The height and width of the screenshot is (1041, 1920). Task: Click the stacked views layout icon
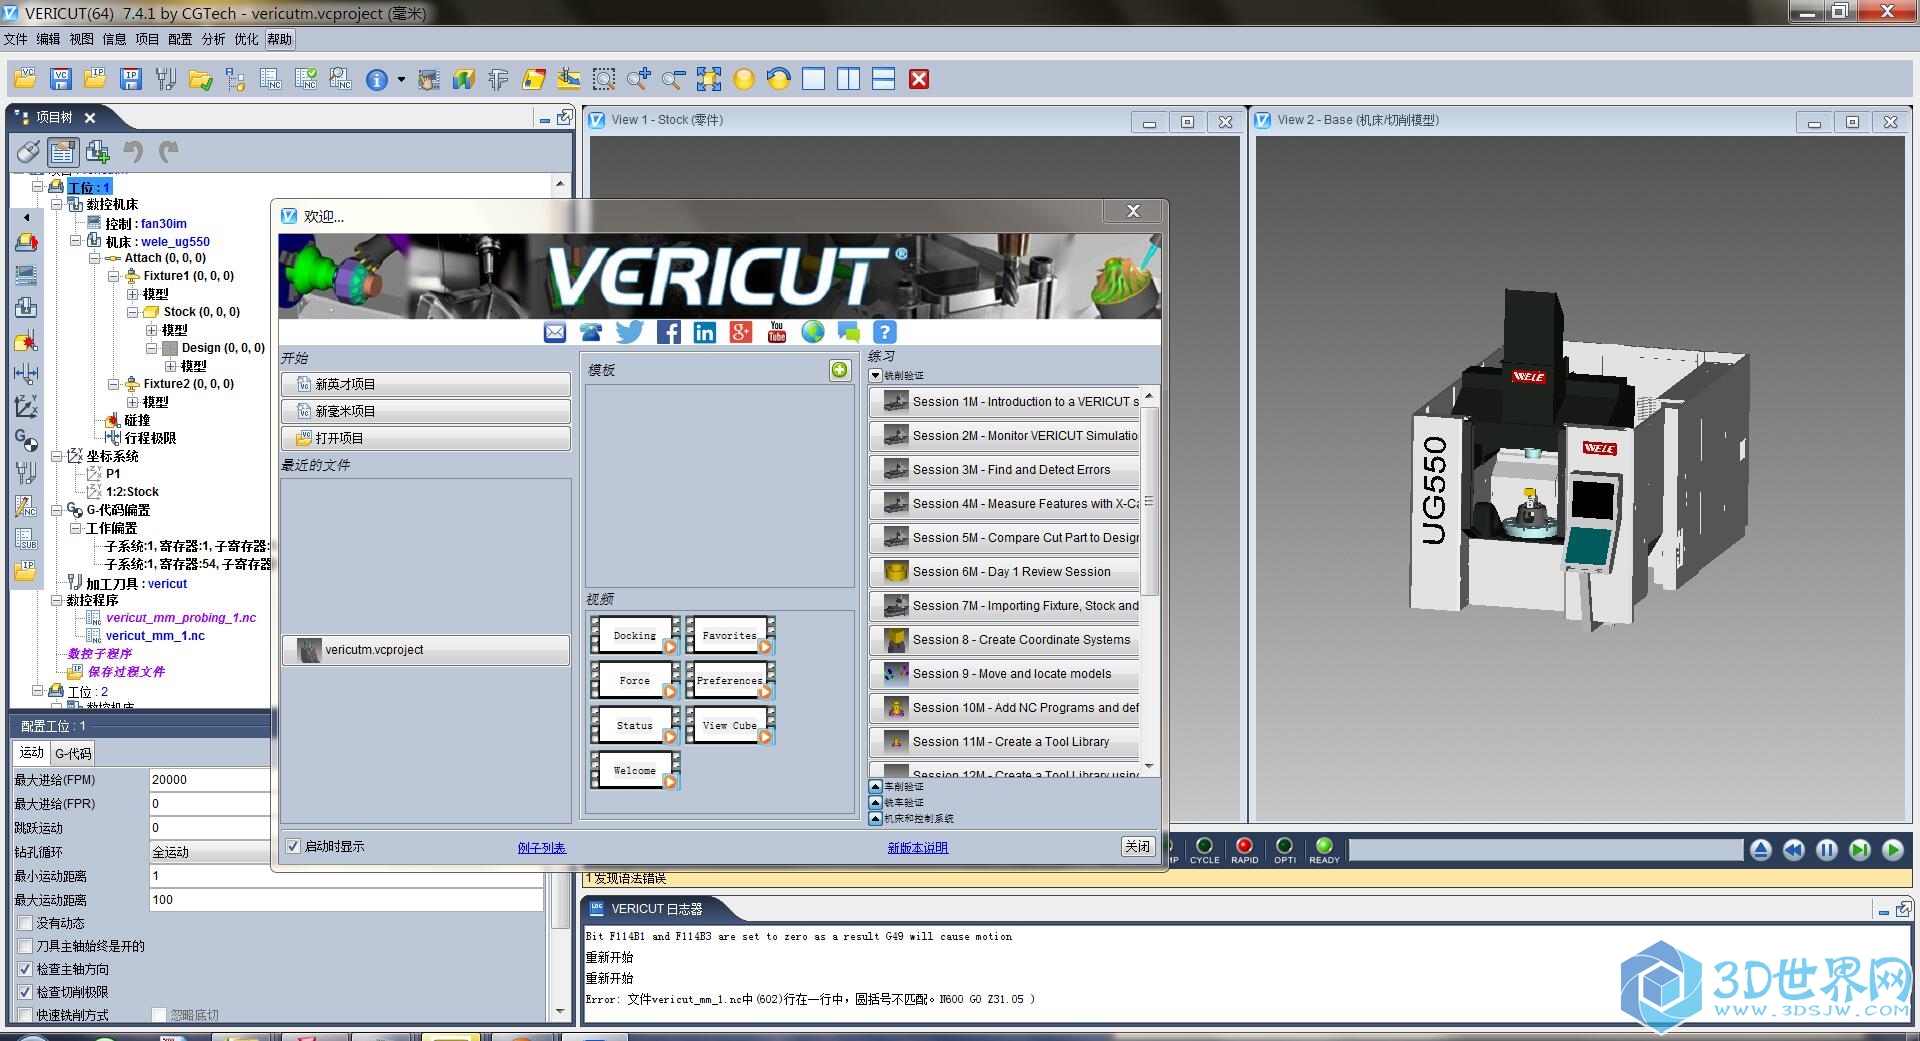[x=884, y=79]
